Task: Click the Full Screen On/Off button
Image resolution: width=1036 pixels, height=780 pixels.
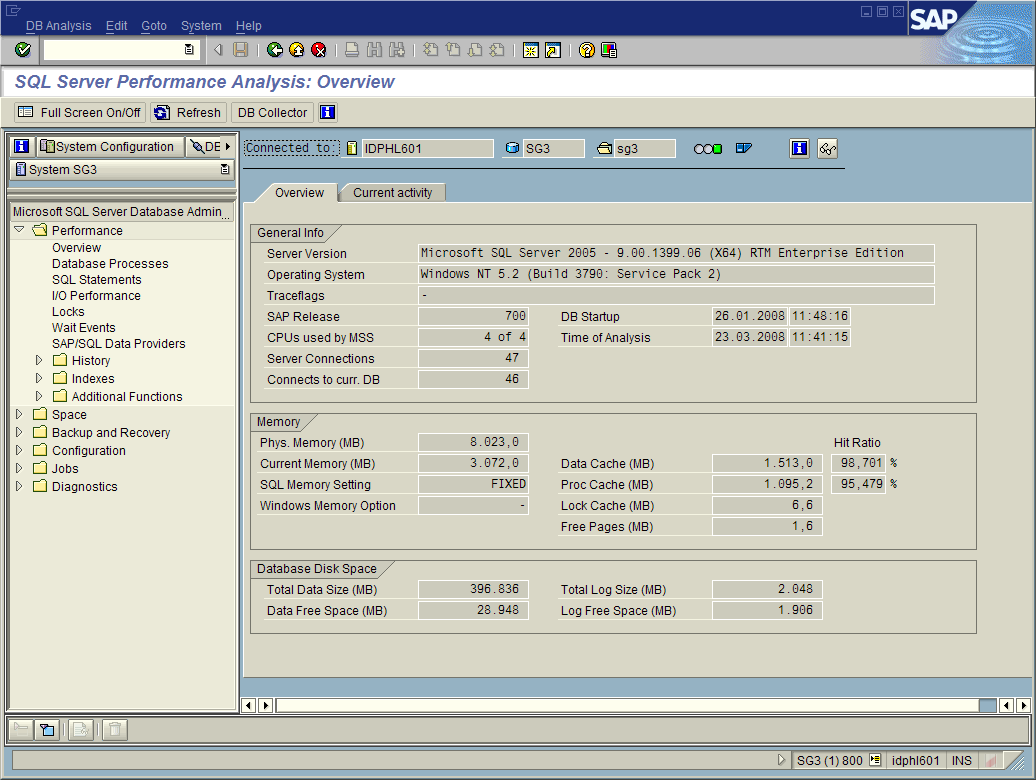Action: 80,112
